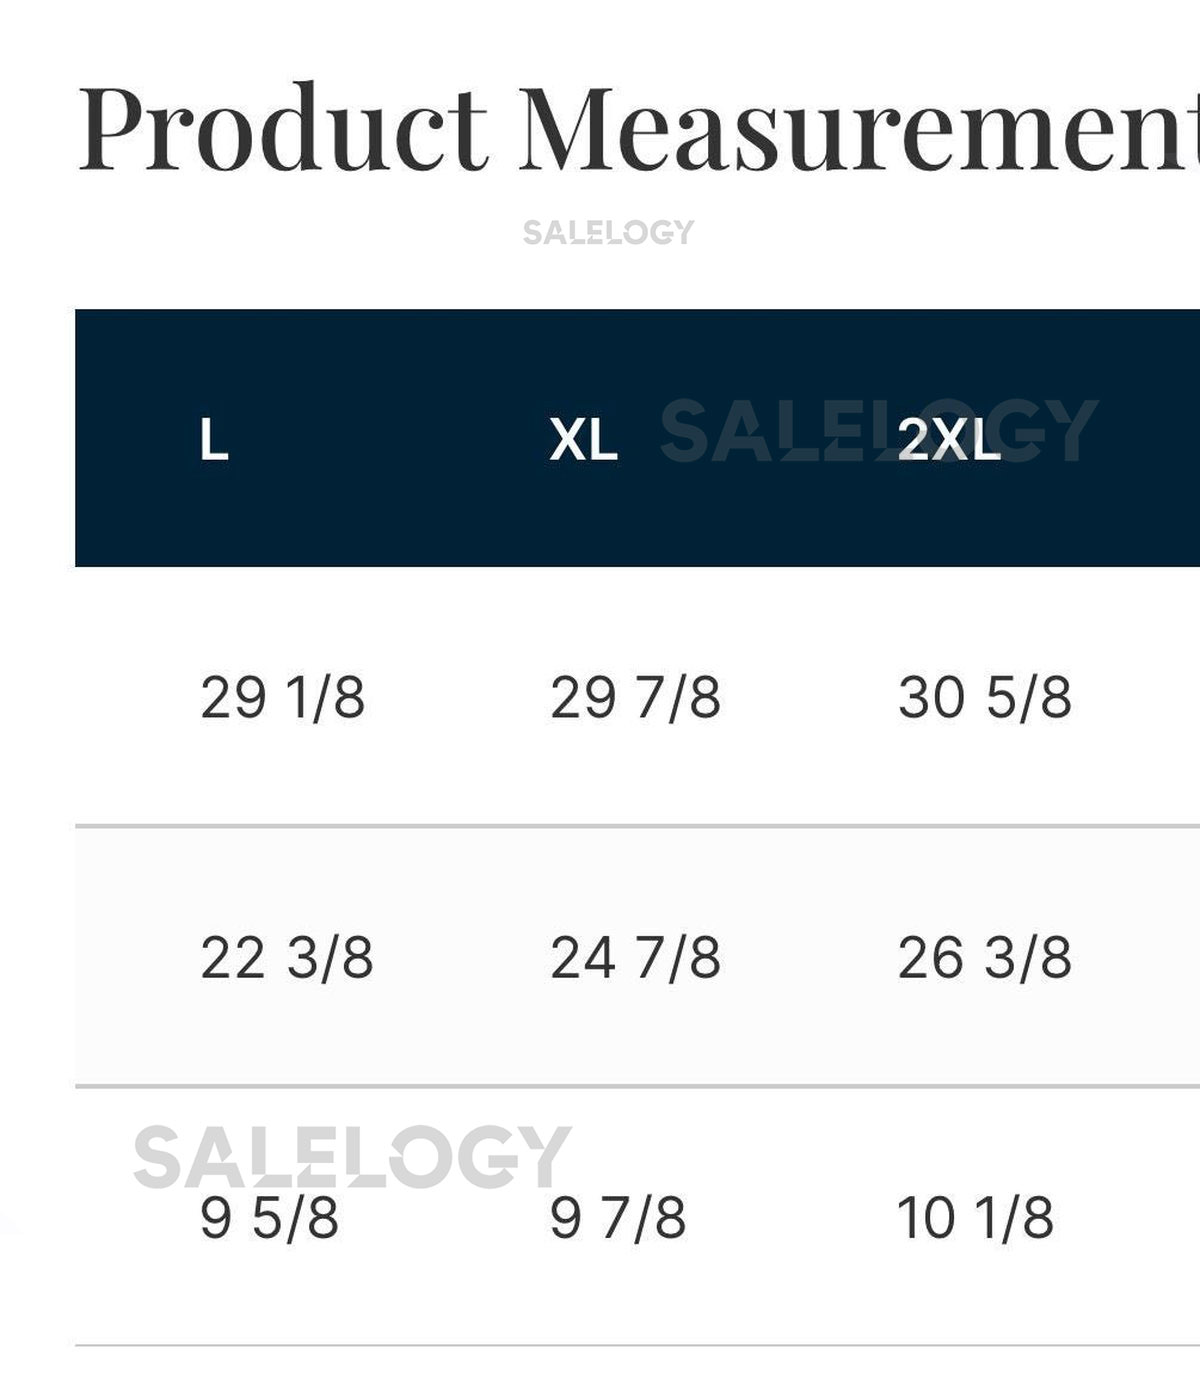The image size is (1200, 1386).
Task: Select the XL size column header
Action: click(584, 439)
